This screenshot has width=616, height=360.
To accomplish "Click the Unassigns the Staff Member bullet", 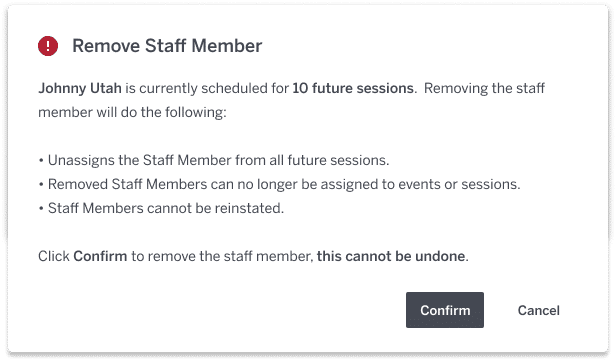I will [214, 160].
